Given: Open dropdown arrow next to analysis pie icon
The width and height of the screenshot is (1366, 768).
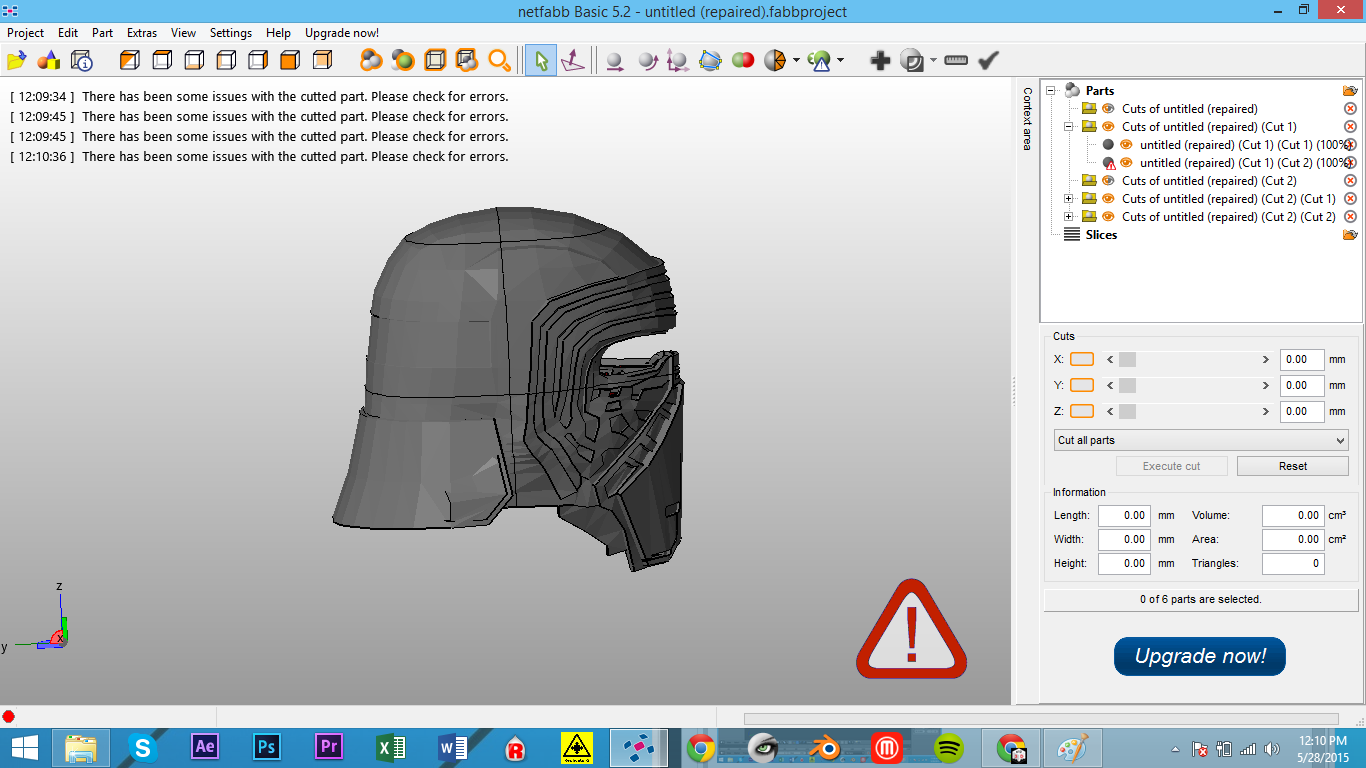Looking at the screenshot, I should 796,61.
